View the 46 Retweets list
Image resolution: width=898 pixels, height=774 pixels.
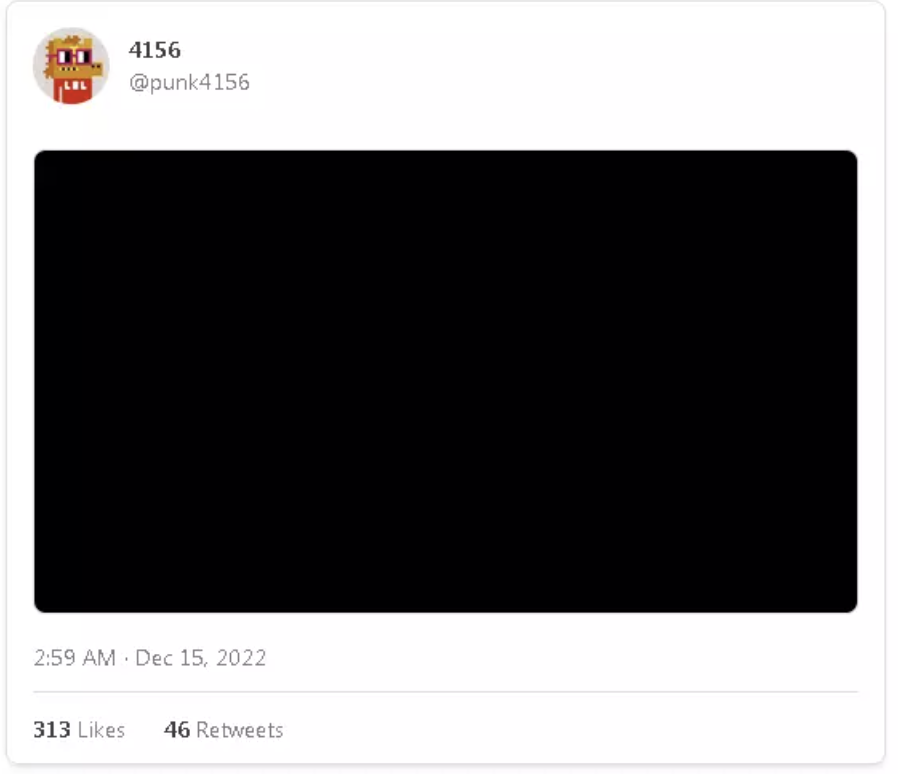tap(224, 730)
